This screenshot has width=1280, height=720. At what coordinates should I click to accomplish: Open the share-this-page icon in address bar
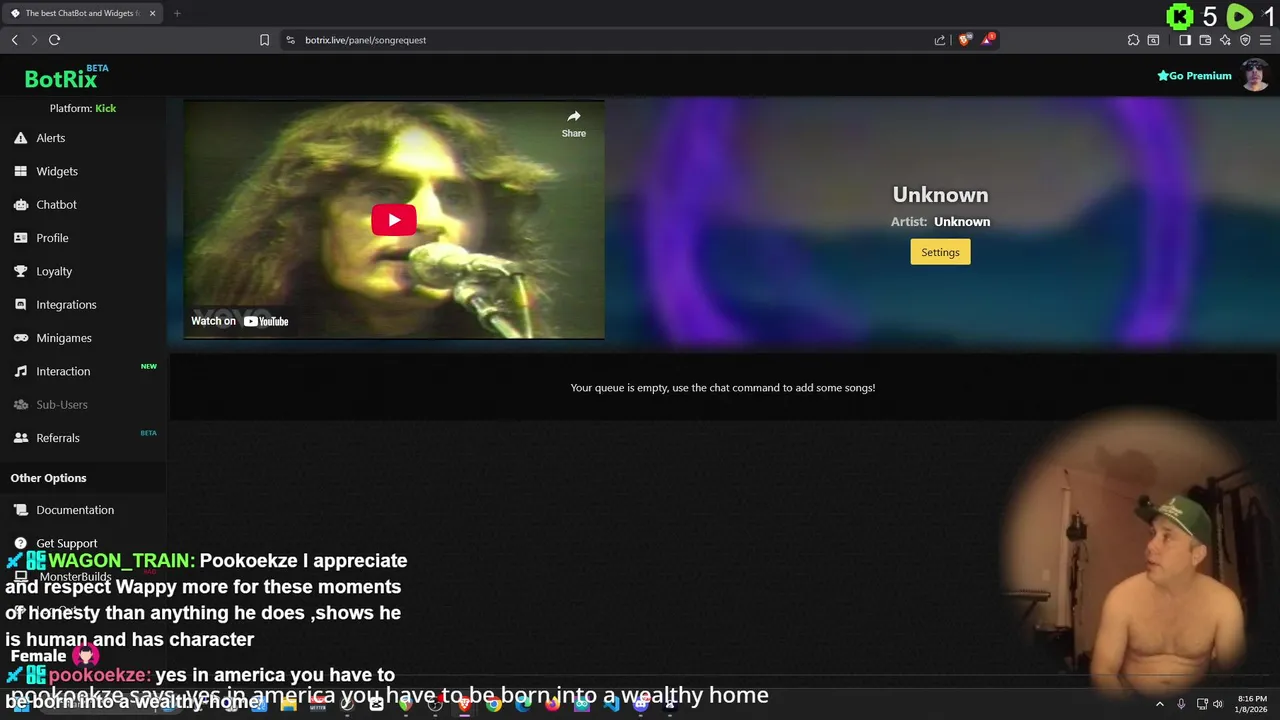click(x=940, y=40)
